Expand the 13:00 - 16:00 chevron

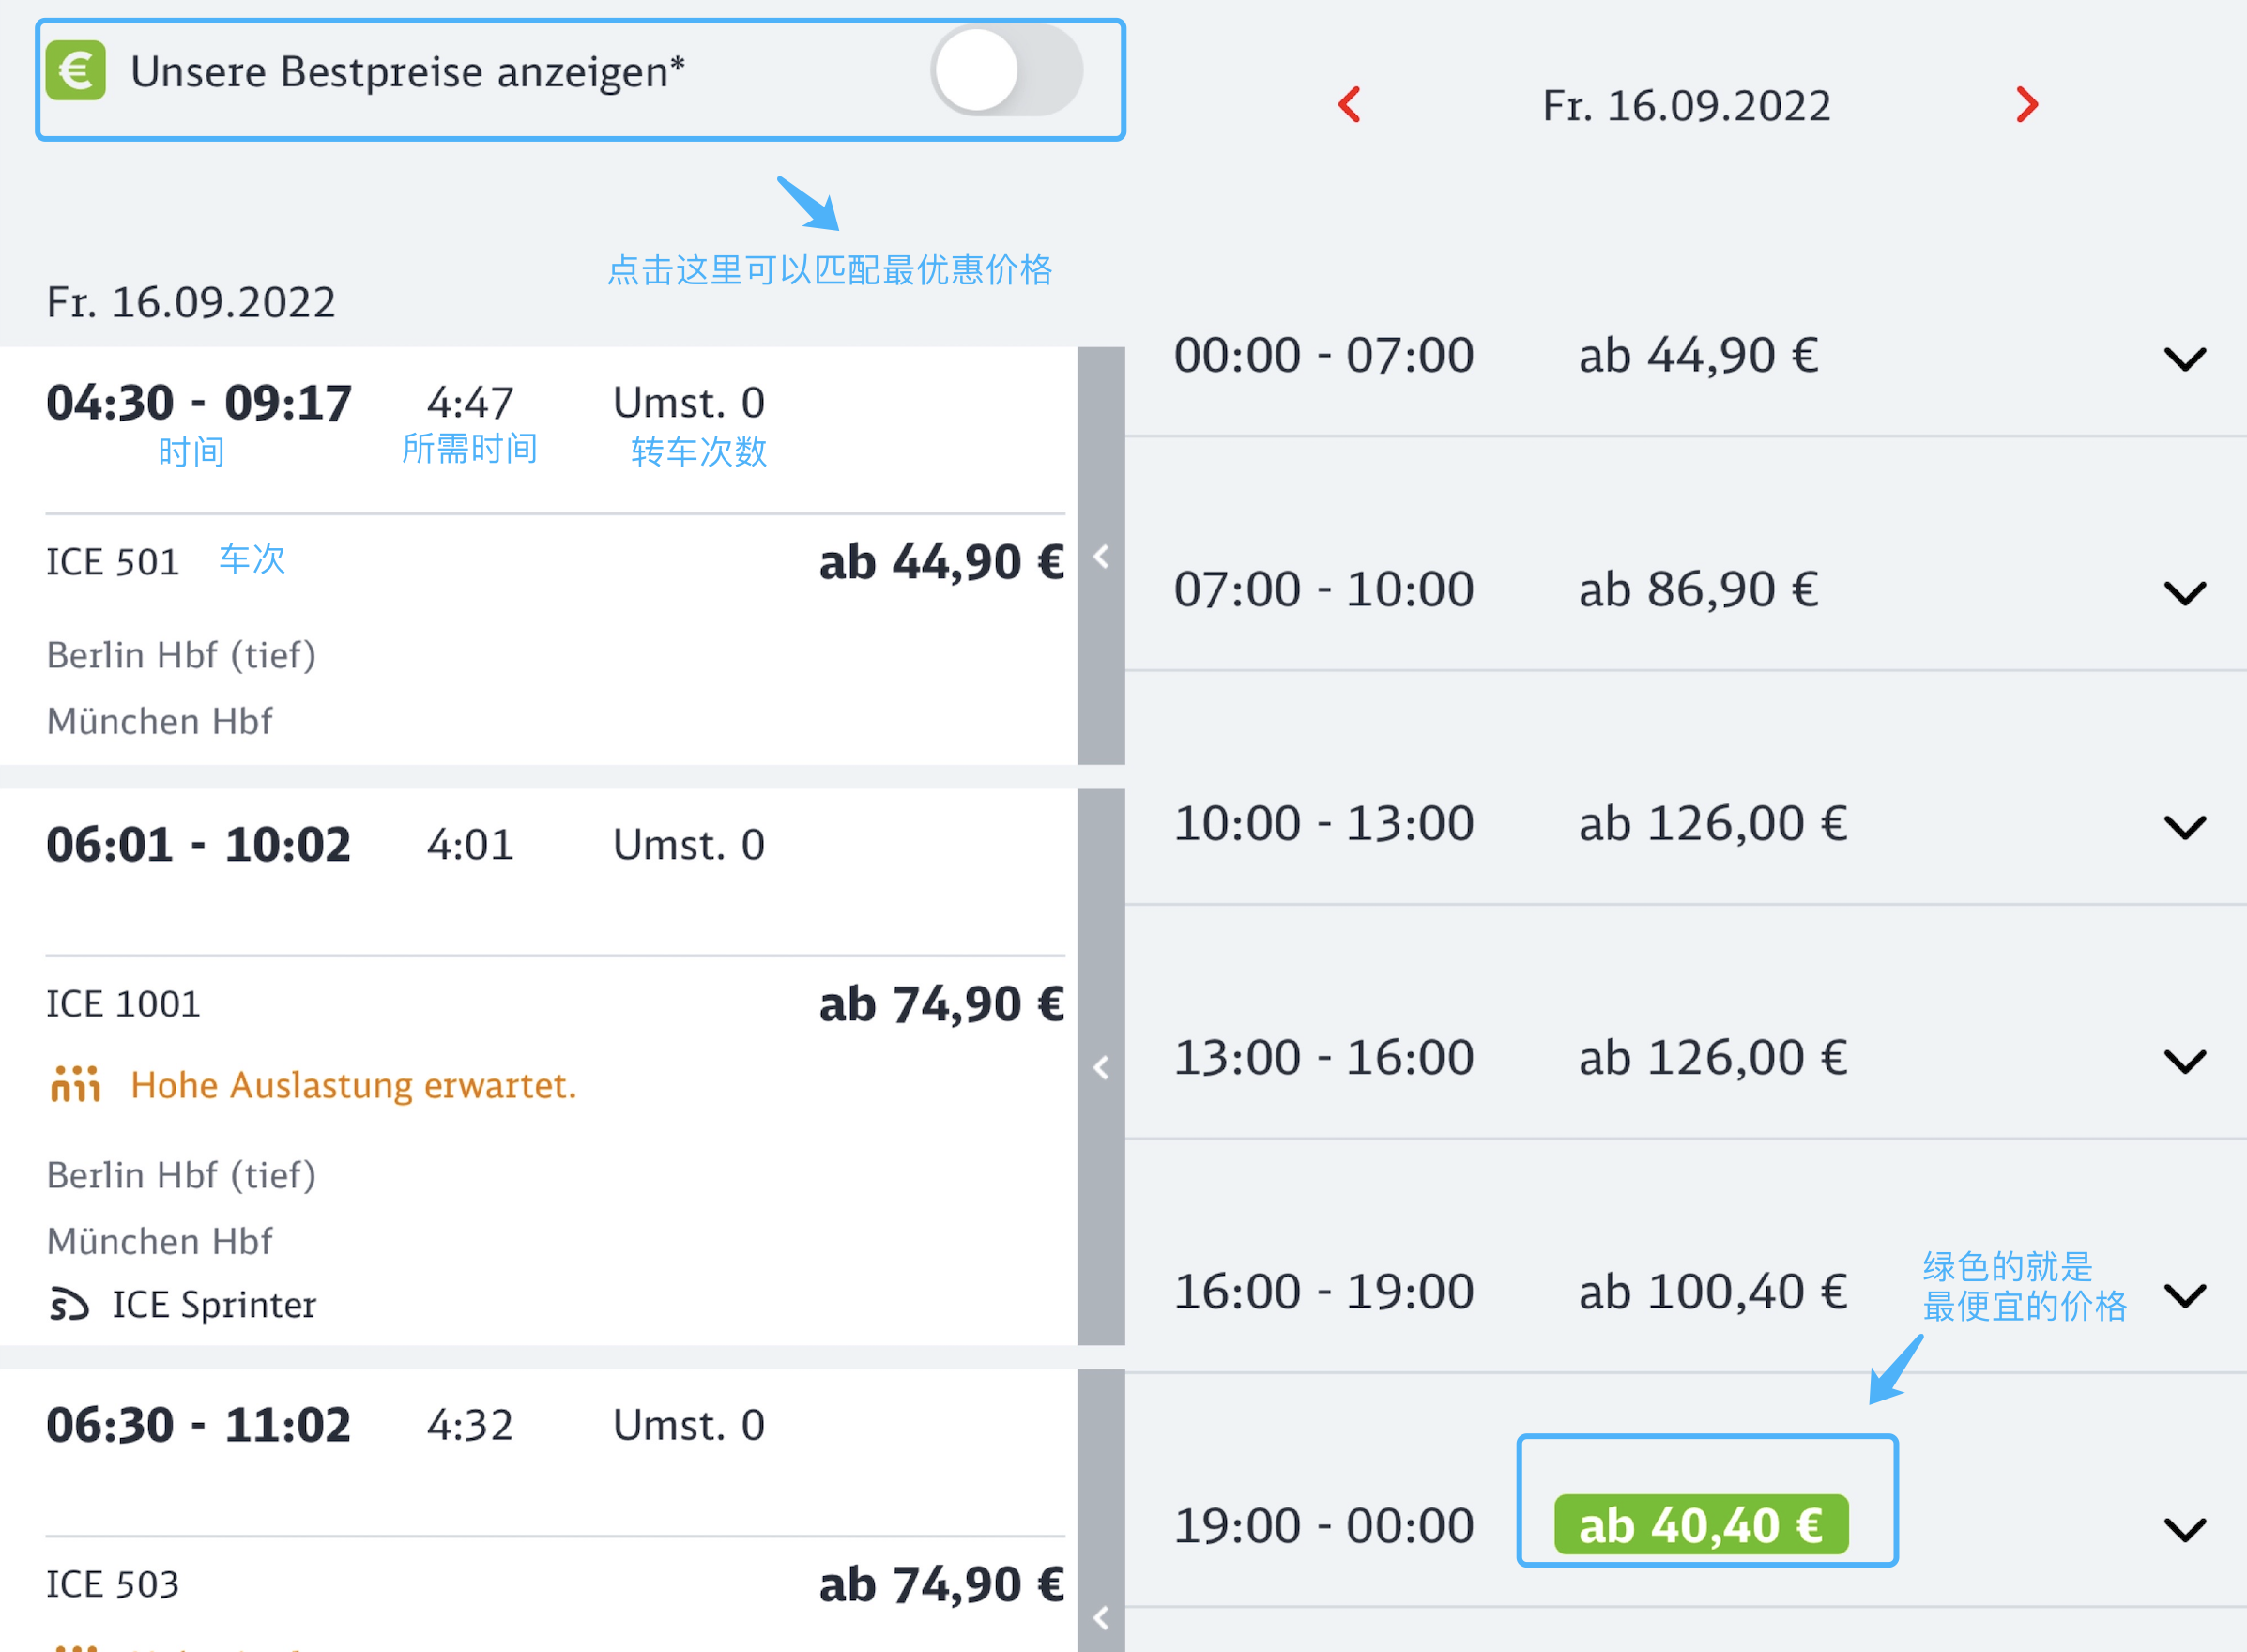(2185, 1061)
